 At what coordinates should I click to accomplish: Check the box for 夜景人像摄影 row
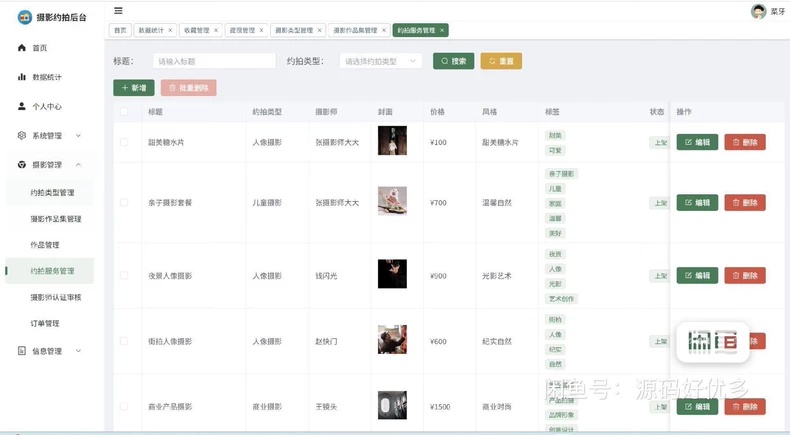point(124,276)
